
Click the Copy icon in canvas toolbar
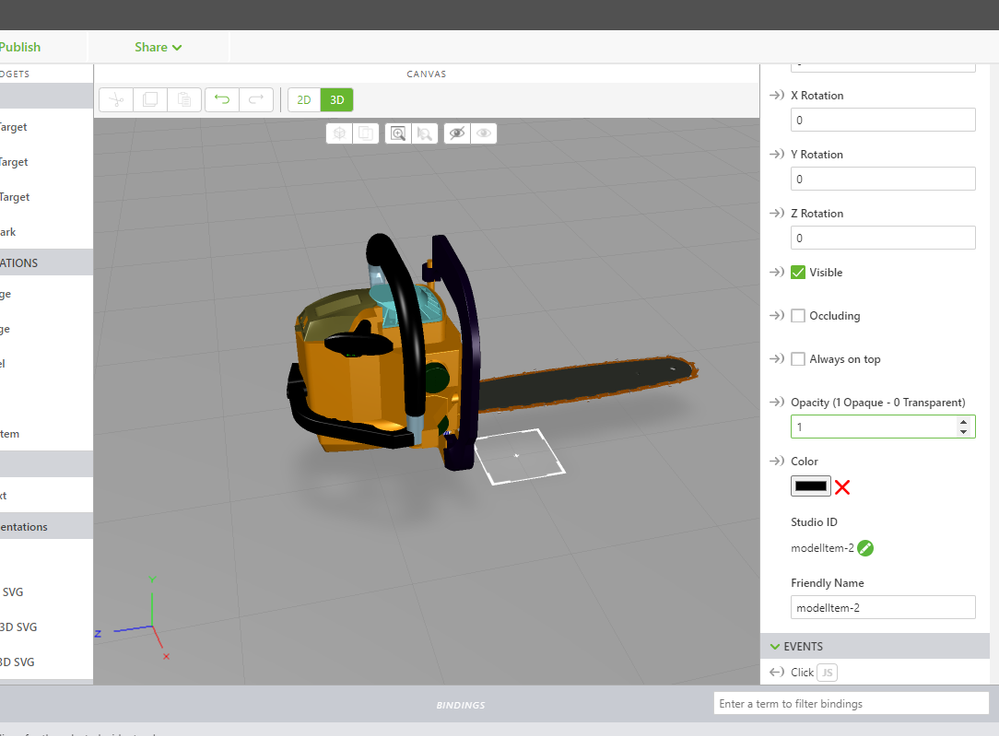[x=150, y=100]
